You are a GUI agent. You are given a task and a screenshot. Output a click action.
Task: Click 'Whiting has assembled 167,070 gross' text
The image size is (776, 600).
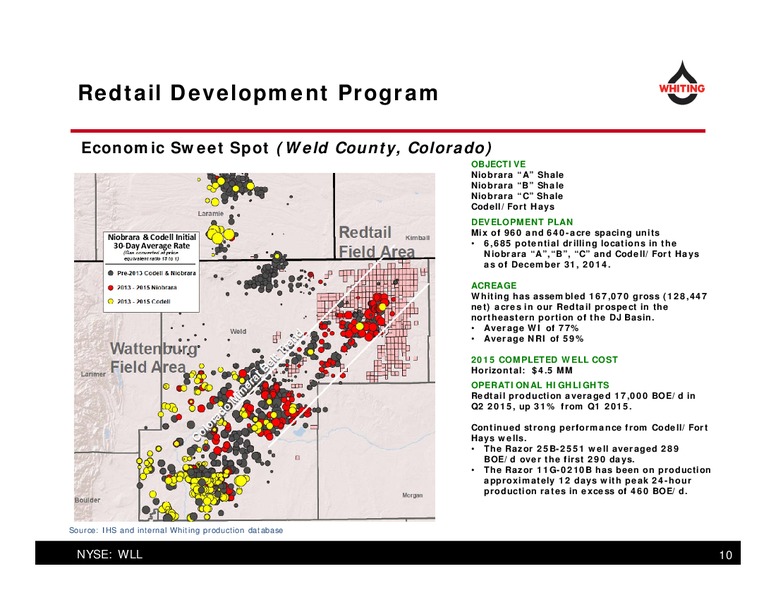(x=589, y=306)
